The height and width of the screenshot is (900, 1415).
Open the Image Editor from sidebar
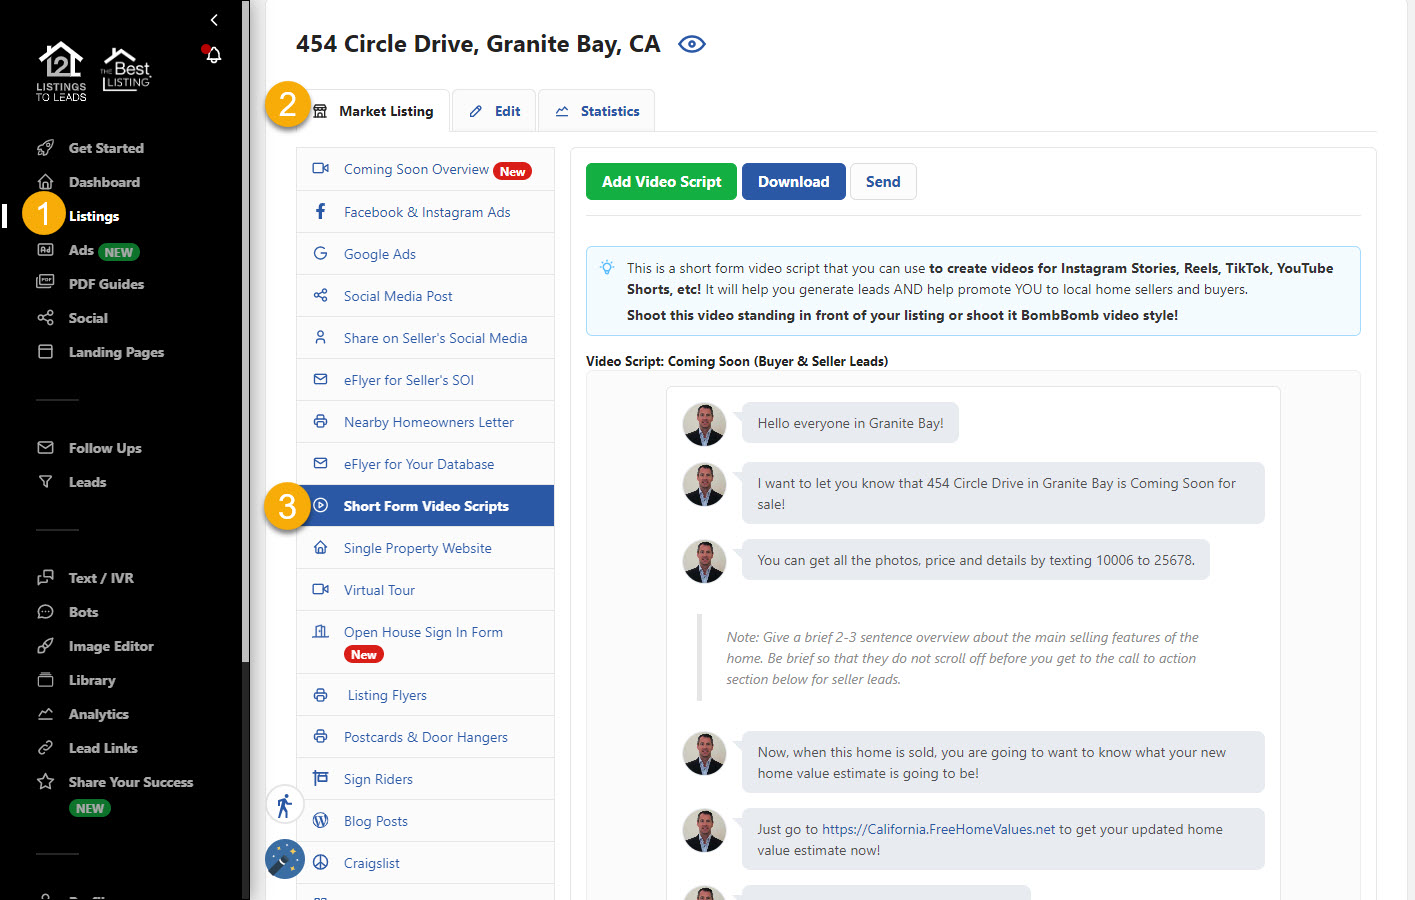point(110,646)
